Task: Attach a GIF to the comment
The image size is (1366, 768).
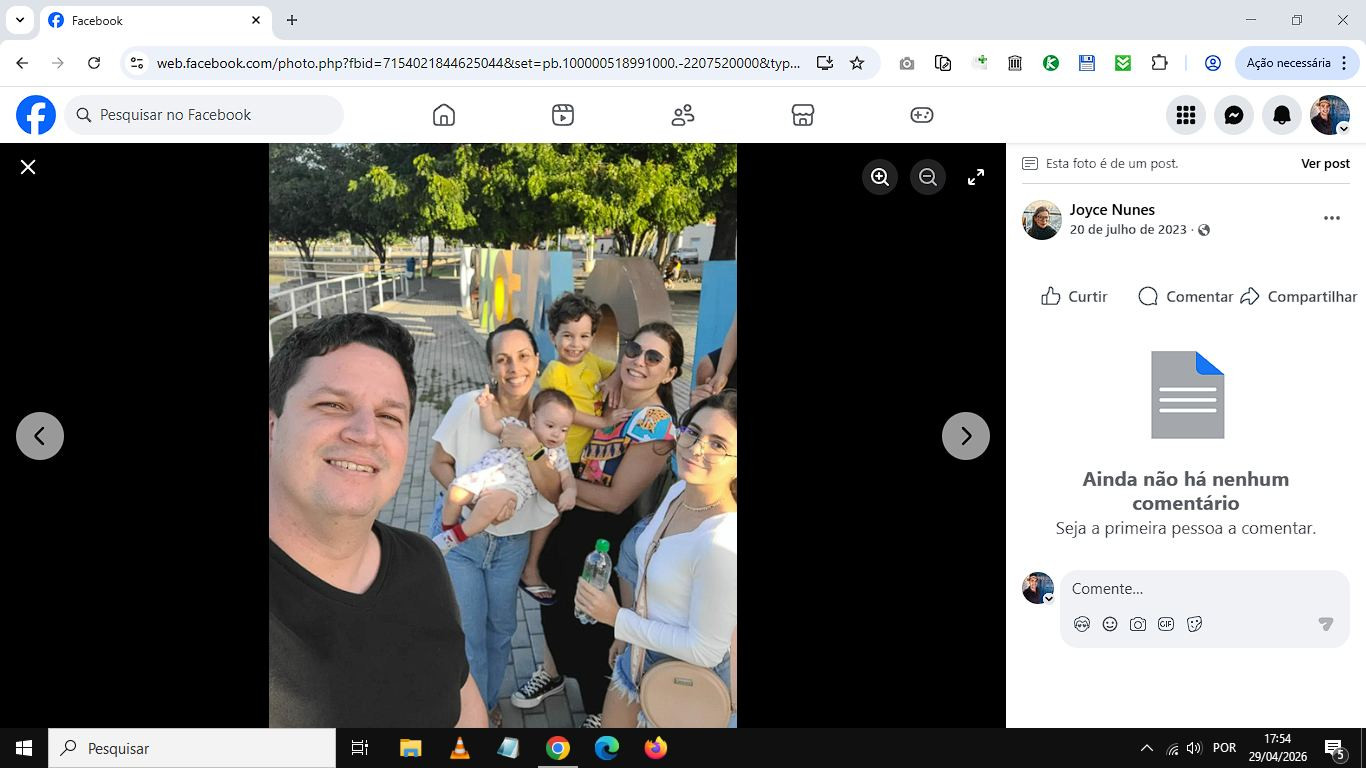Action: click(x=1166, y=624)
